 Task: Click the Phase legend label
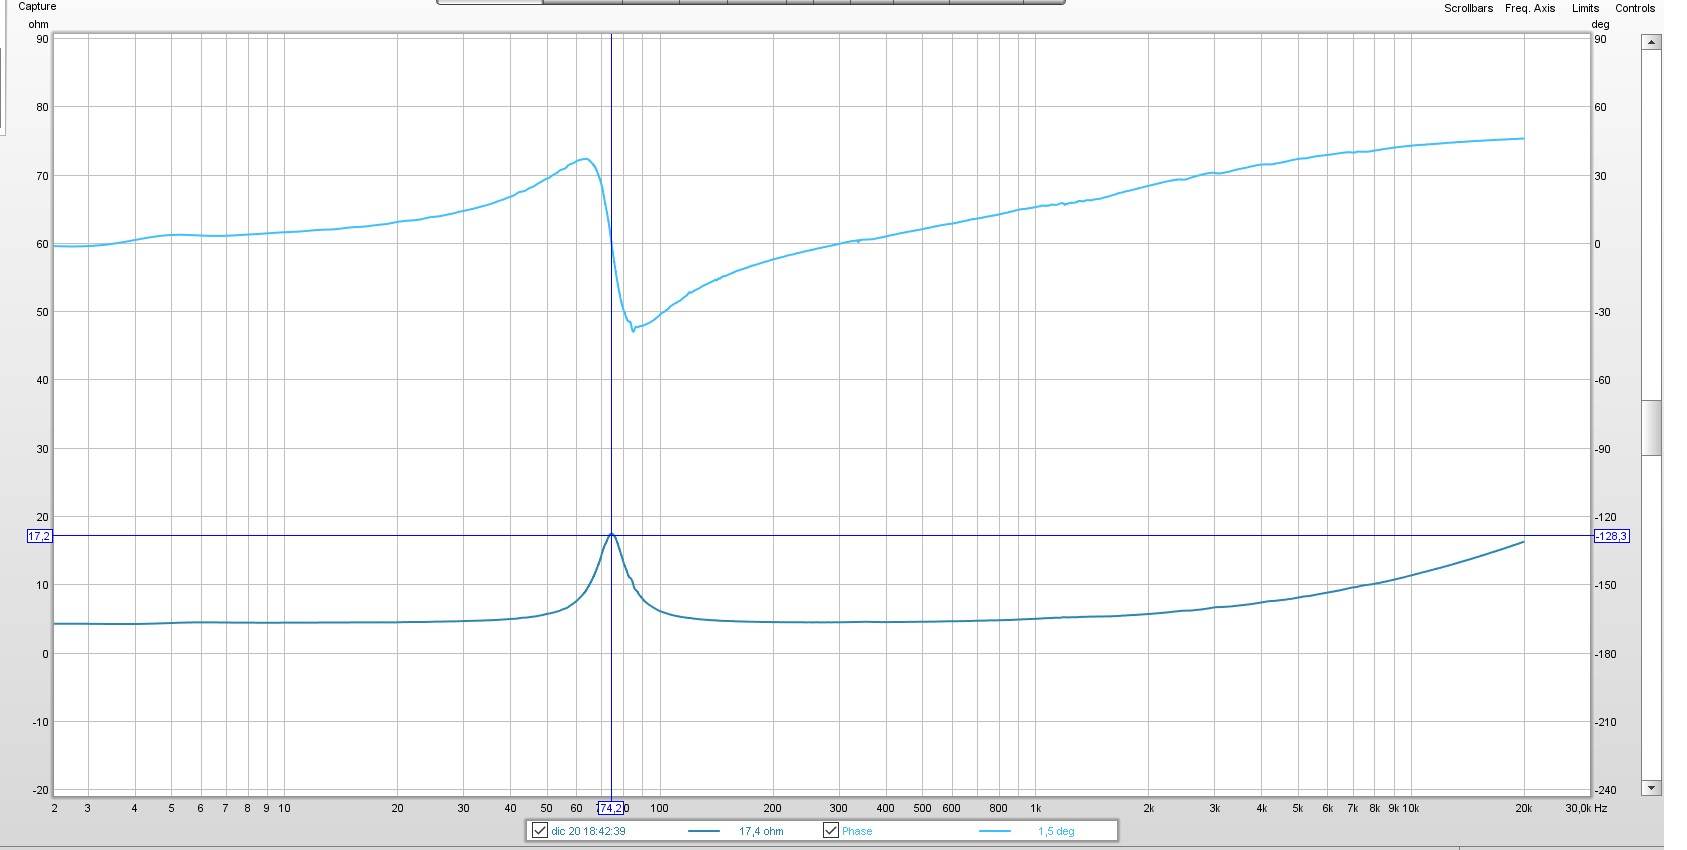tap(857, 831)
